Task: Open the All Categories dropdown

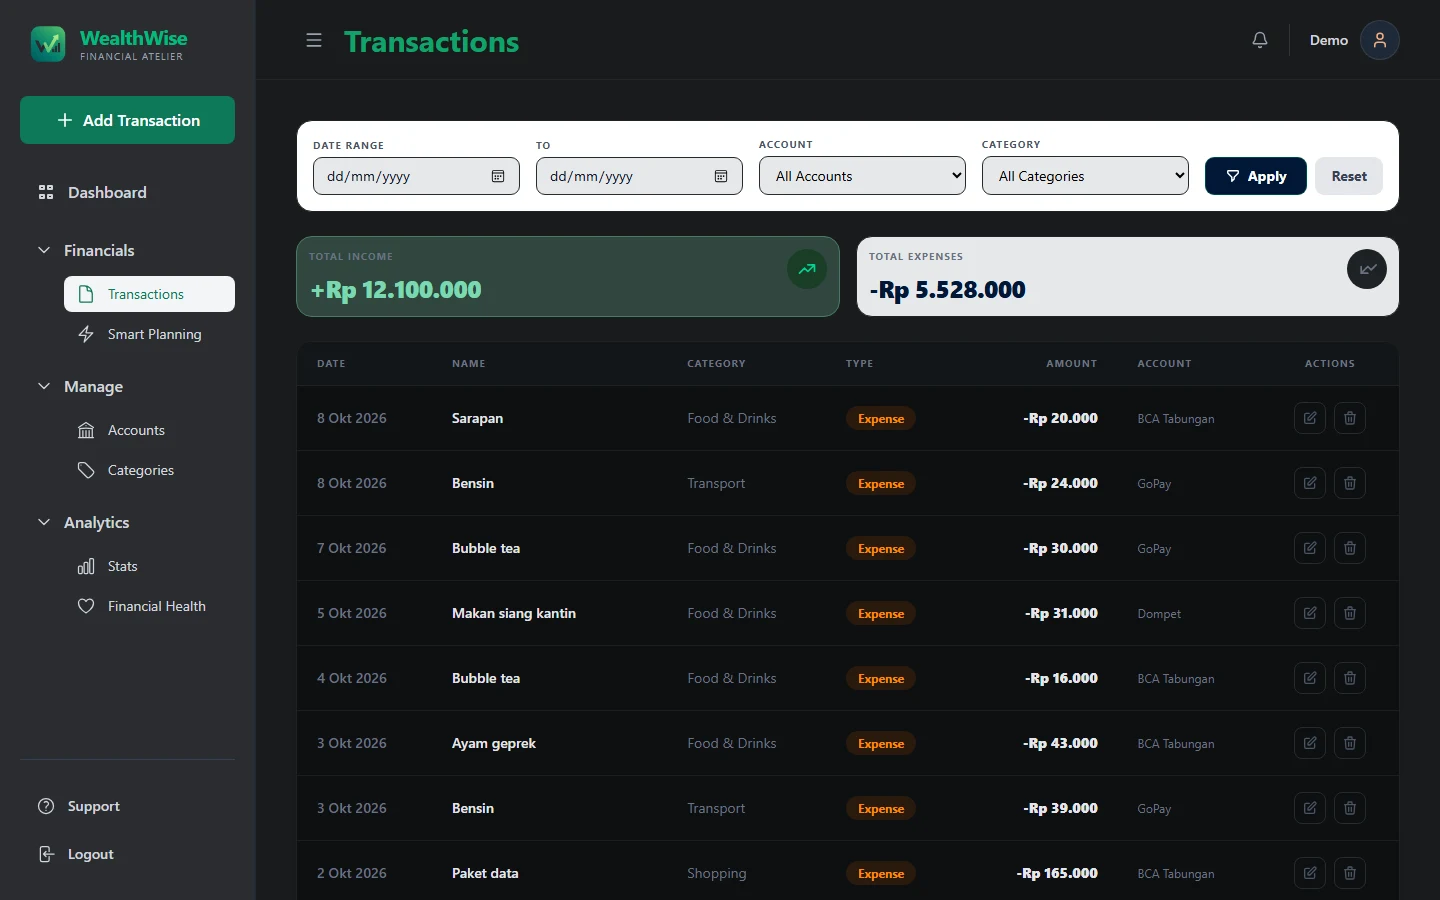Action: [1085, 176]
